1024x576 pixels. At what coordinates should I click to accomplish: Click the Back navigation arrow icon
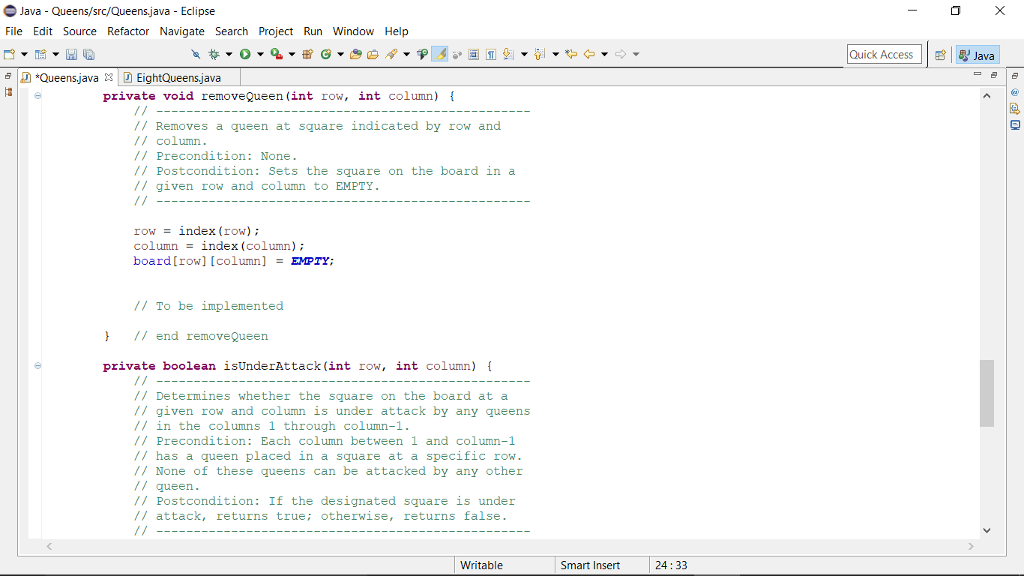pos(589,54)
